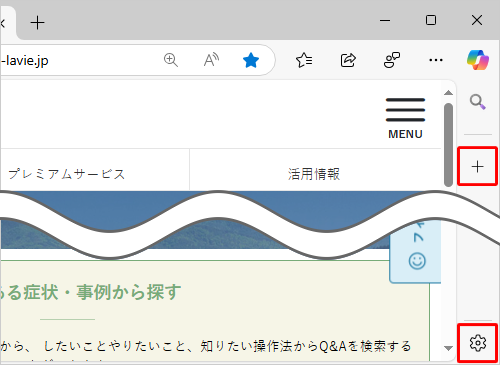Select the 活用情報 tab
This screenshot has width=500, height=365.
[314, 174]
